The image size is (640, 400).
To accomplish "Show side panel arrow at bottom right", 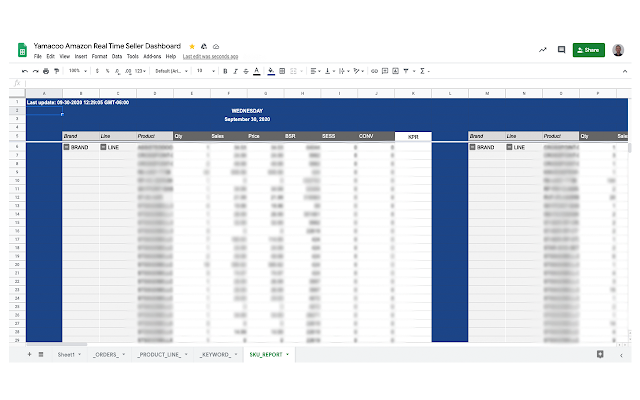I will (621, 356).
